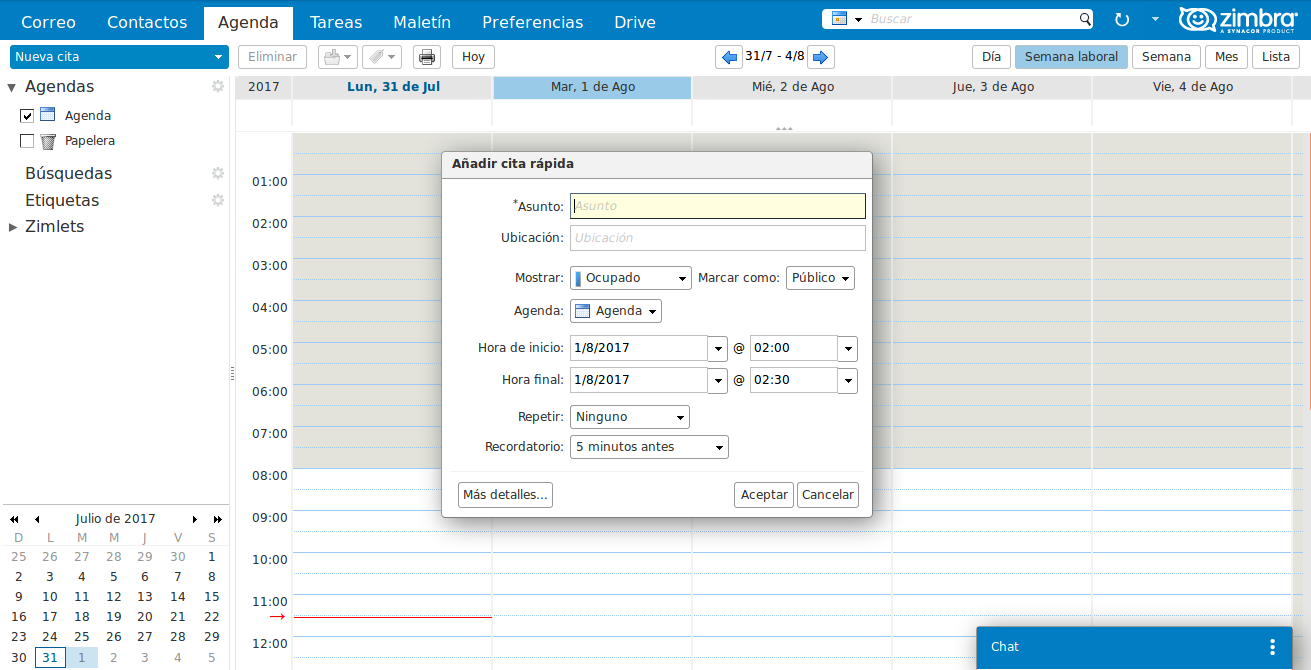Click the Asunto input field
Screen dimensions: 1311x670
(718, 206)
